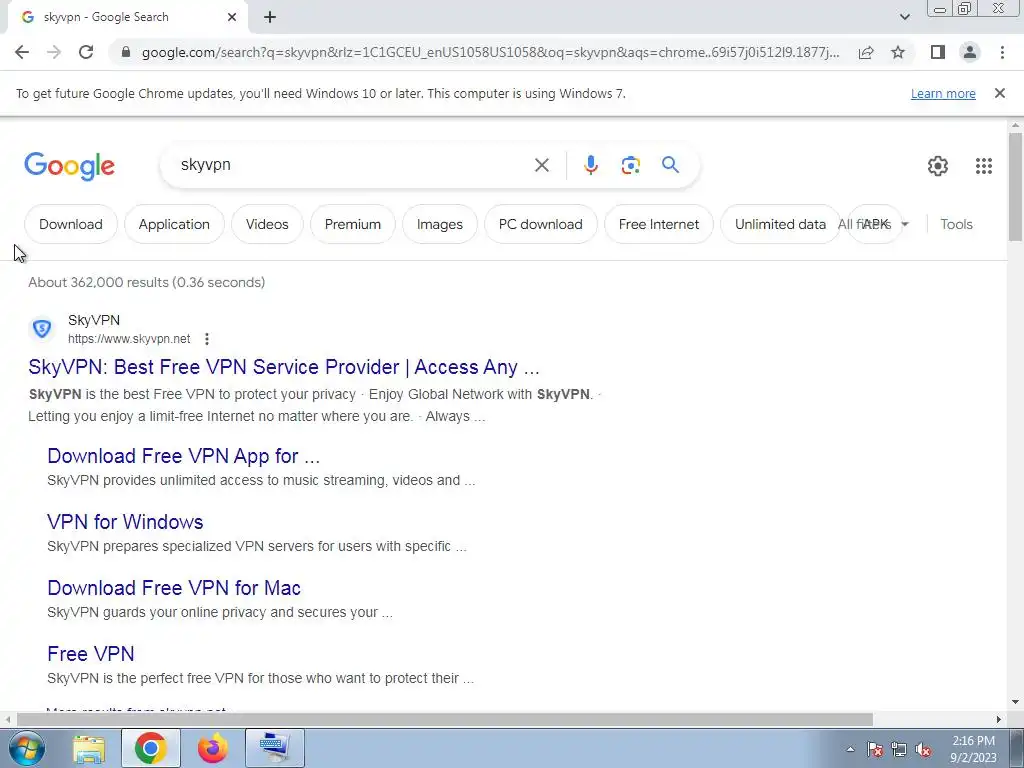Viewport: 1024px width, 768px height.
Task: Open the Free VPN sitelink
Action: click(91, 654)
